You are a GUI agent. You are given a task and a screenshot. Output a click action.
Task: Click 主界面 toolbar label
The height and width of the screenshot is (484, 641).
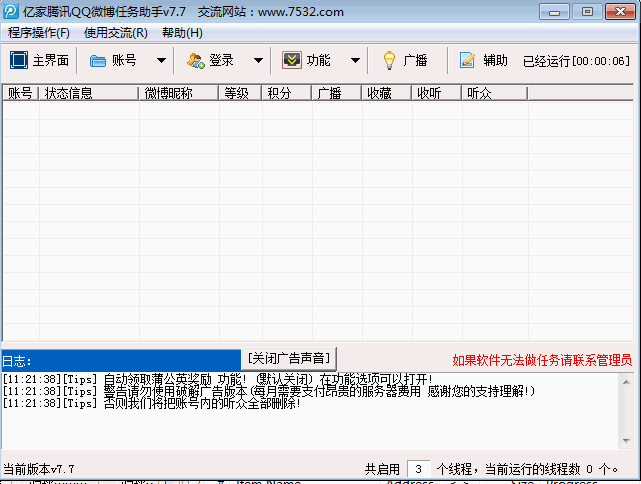51,60
